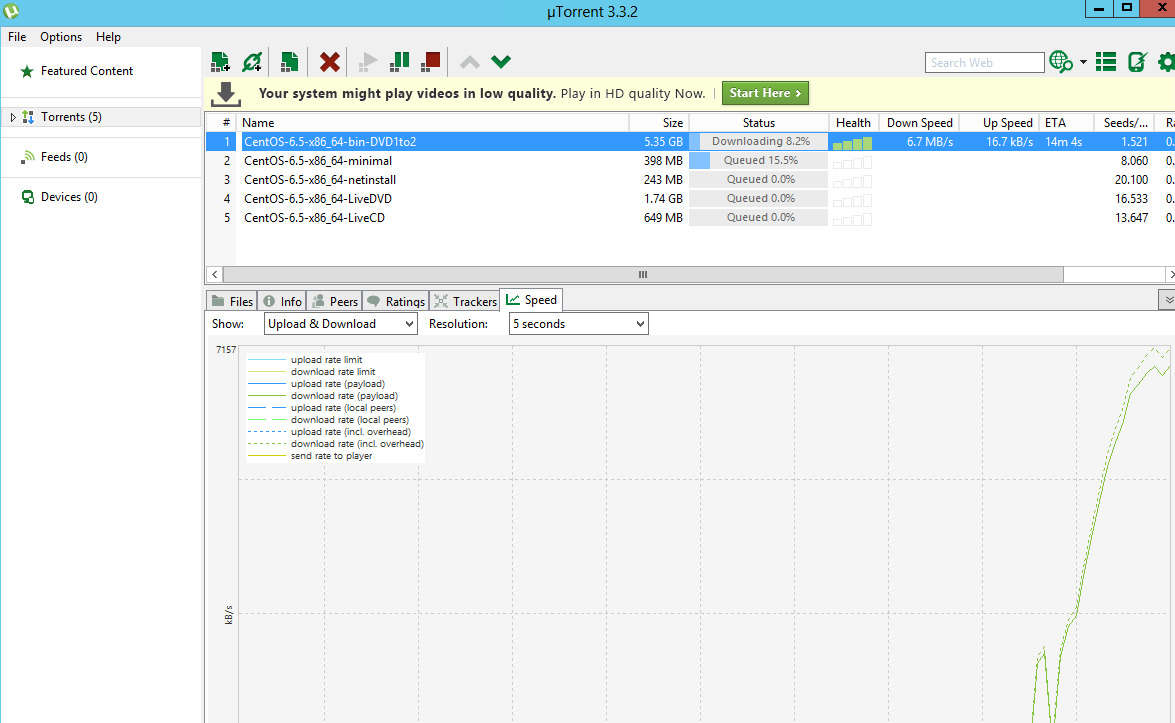
Task: Click the Add Torrent toolbar icon
Action: click(x=220, y=61)
